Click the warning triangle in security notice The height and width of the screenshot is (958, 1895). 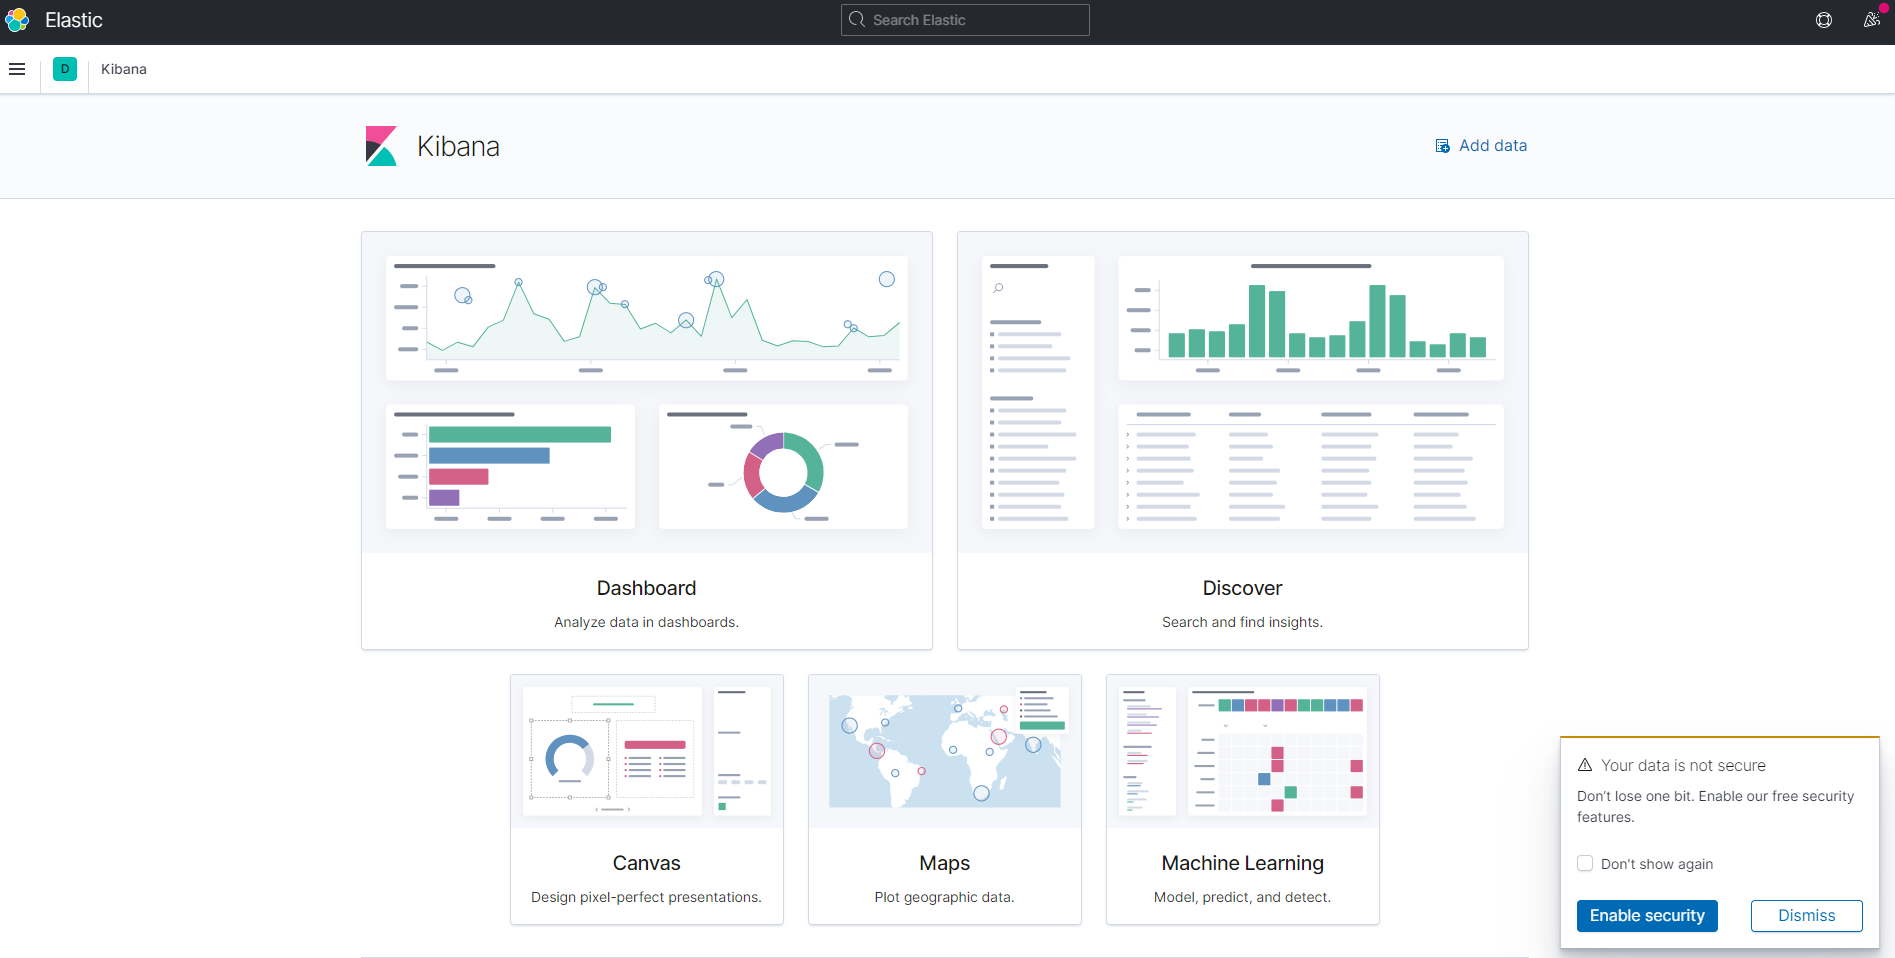pyautogui.click(x=1585, y=765)
